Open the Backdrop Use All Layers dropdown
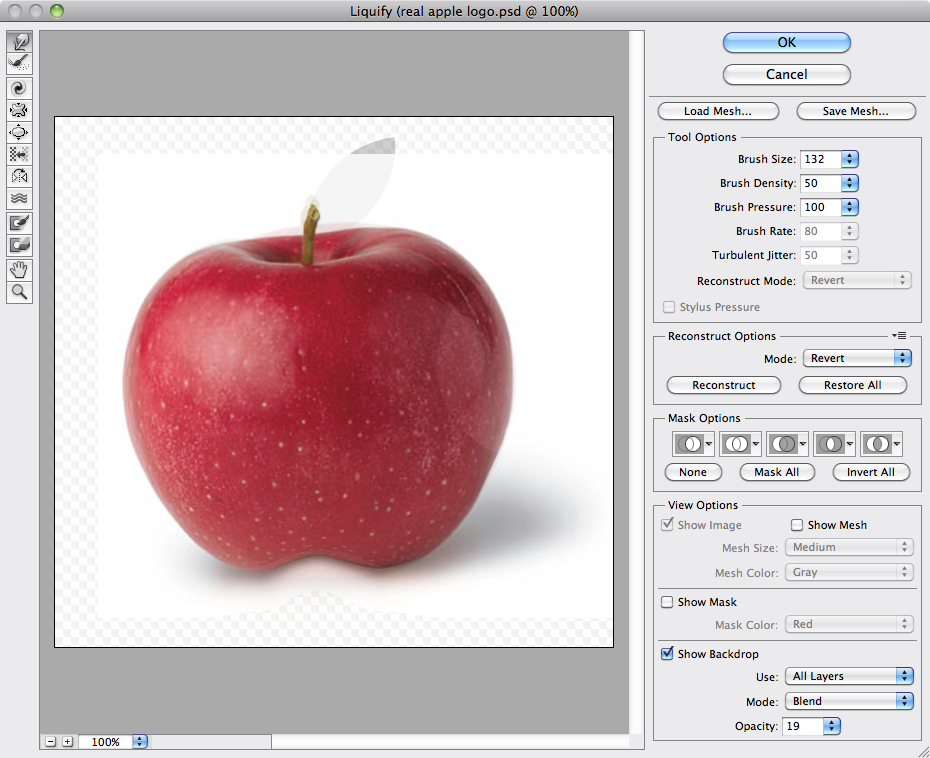The height and width of the screenshot is (758, 930). (x=849, y=676)
